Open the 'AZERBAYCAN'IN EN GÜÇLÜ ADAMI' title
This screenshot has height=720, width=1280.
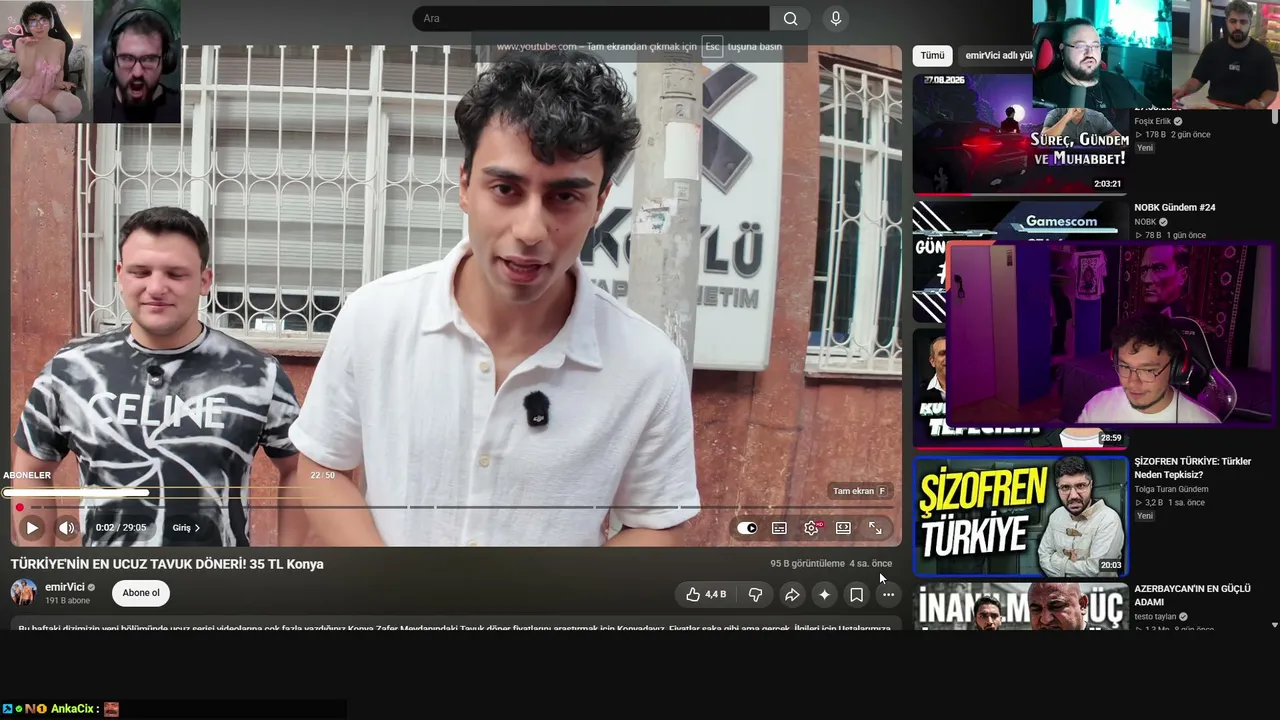coord(1192,595)
